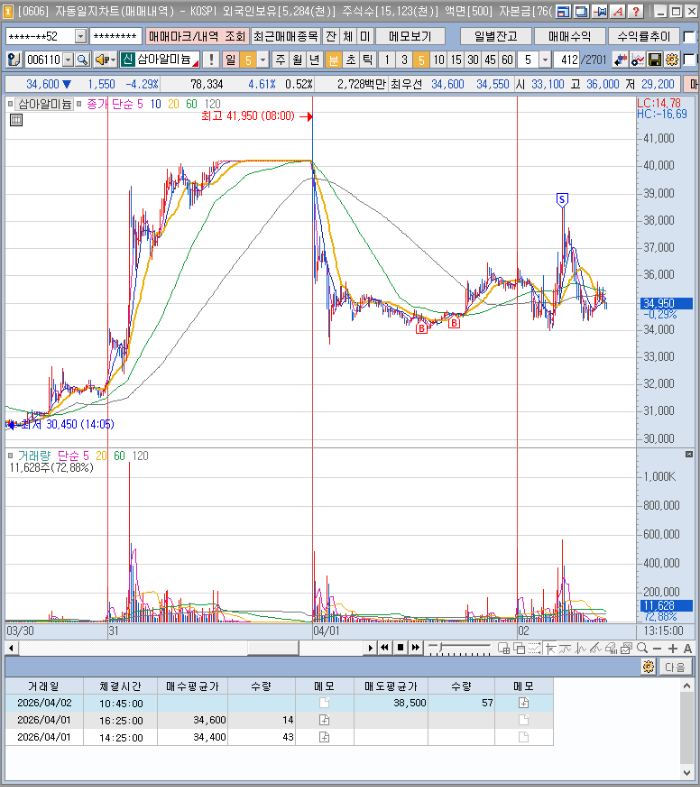Viewport: 700px width, 787px height.
Task: Click the crosshair cursor tool icon below chart
Action: 550,648
